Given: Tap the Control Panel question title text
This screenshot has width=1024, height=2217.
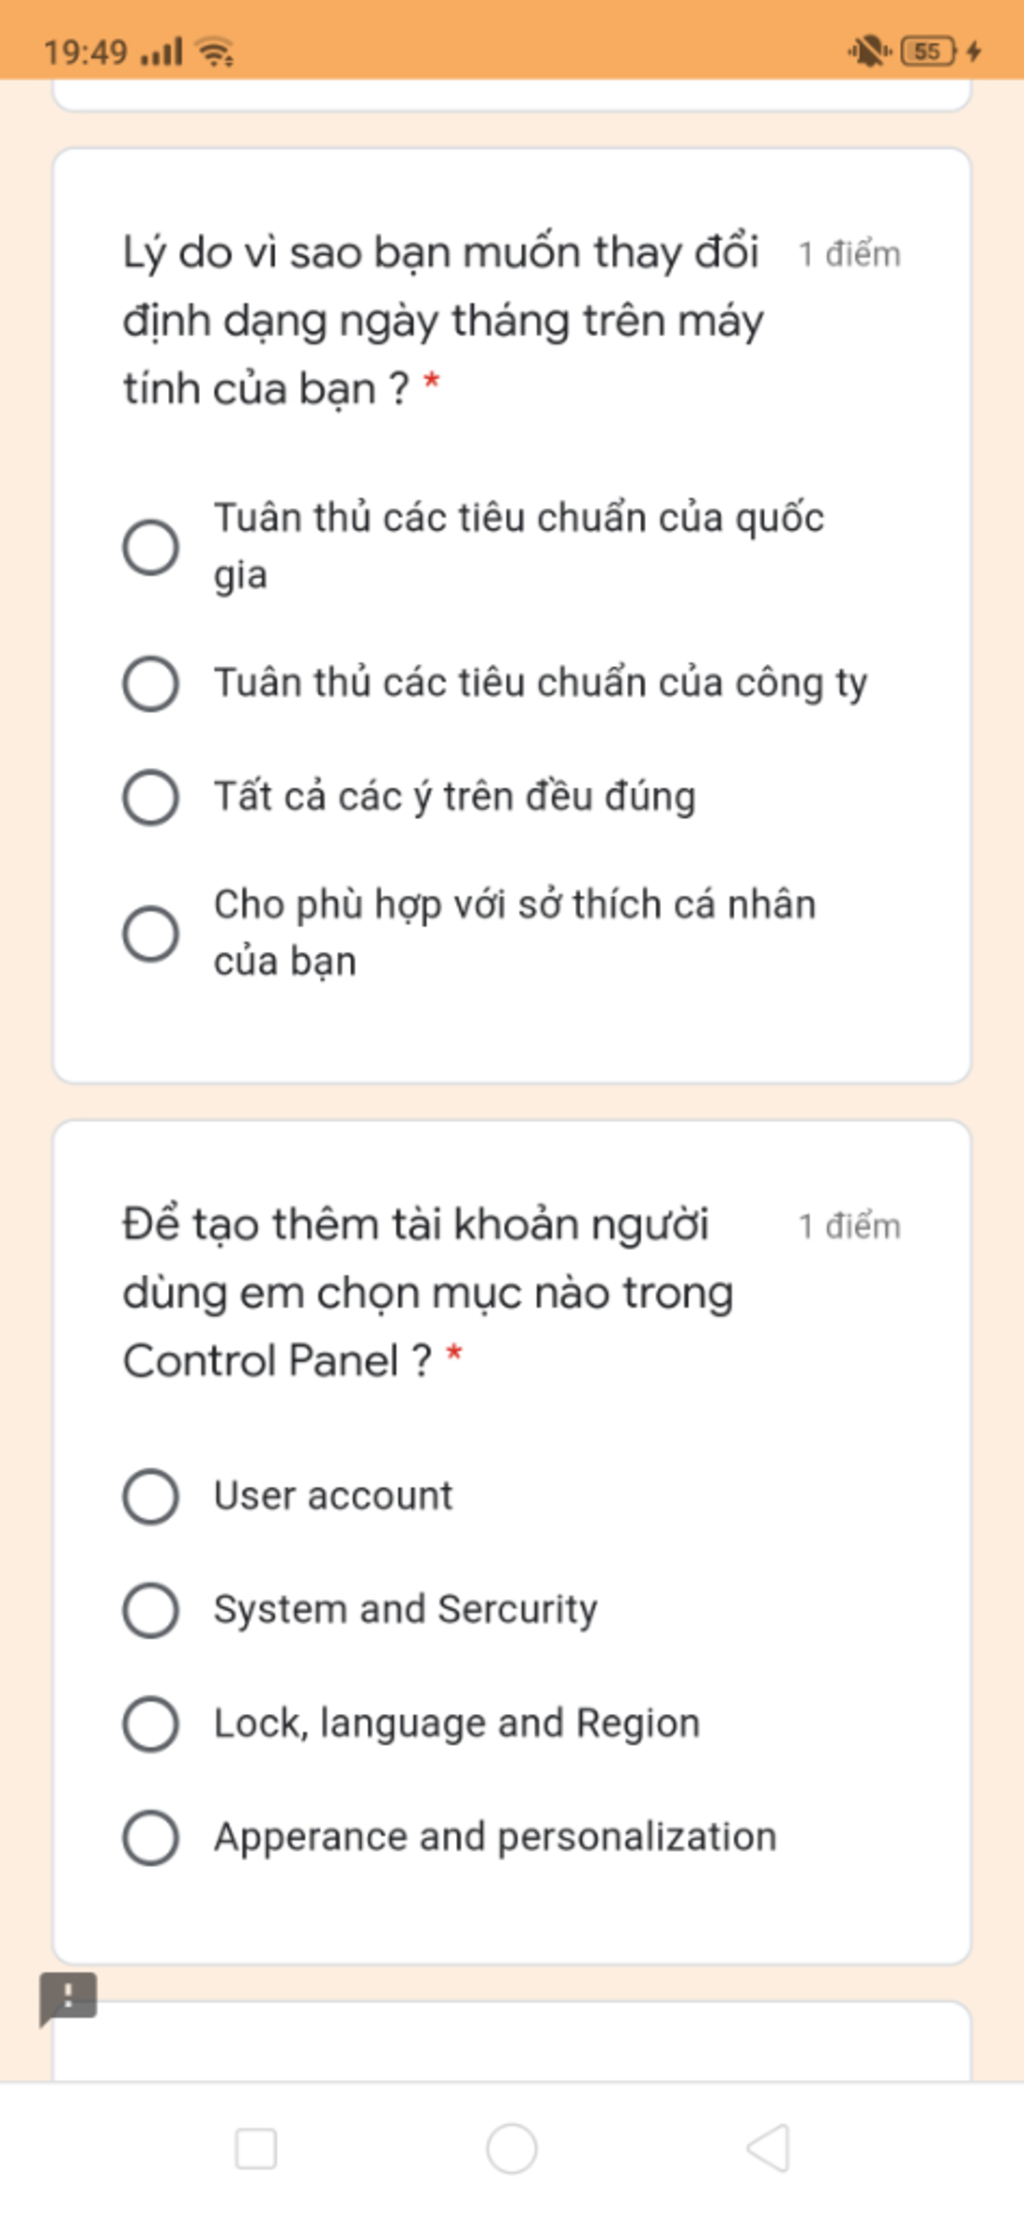Looking at the screenshot, I should tap(427, 1292).
